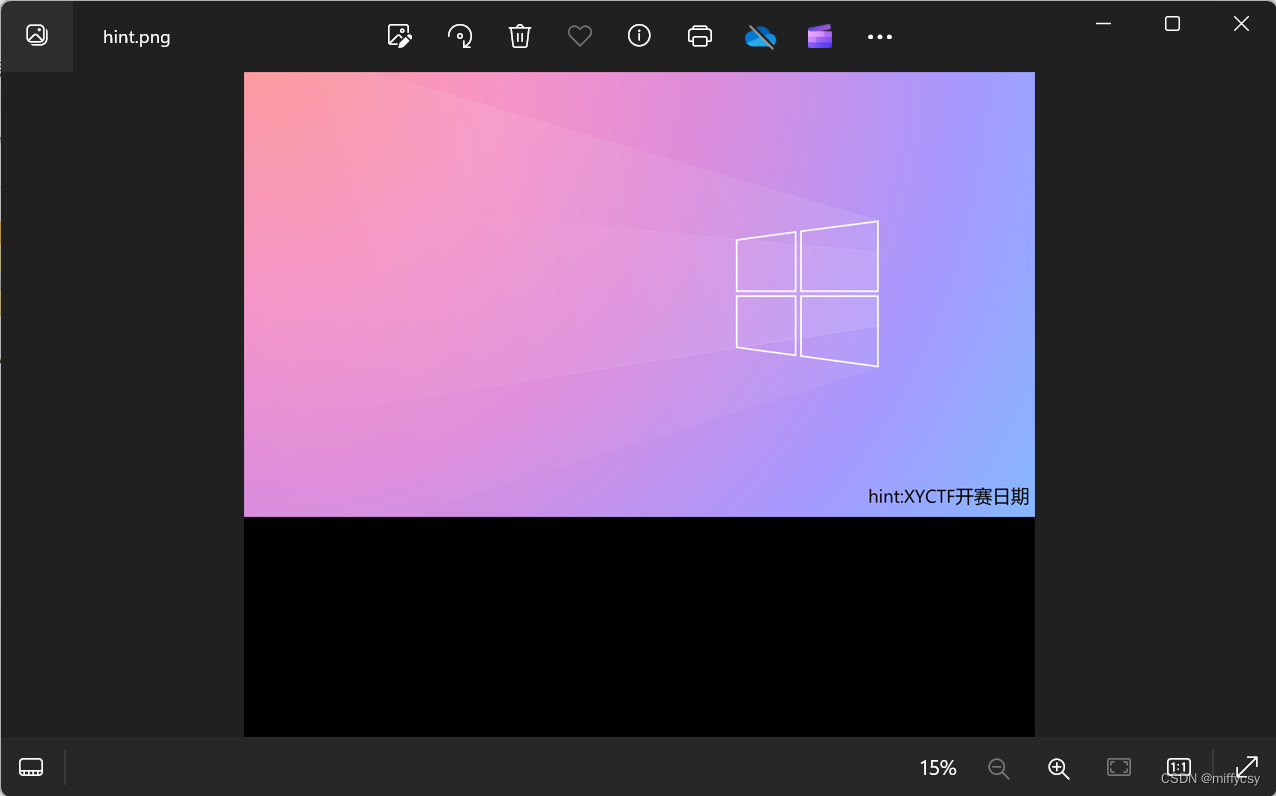
Task: Enter full screen with arrows icon
Action: [x=1247, y=767]
